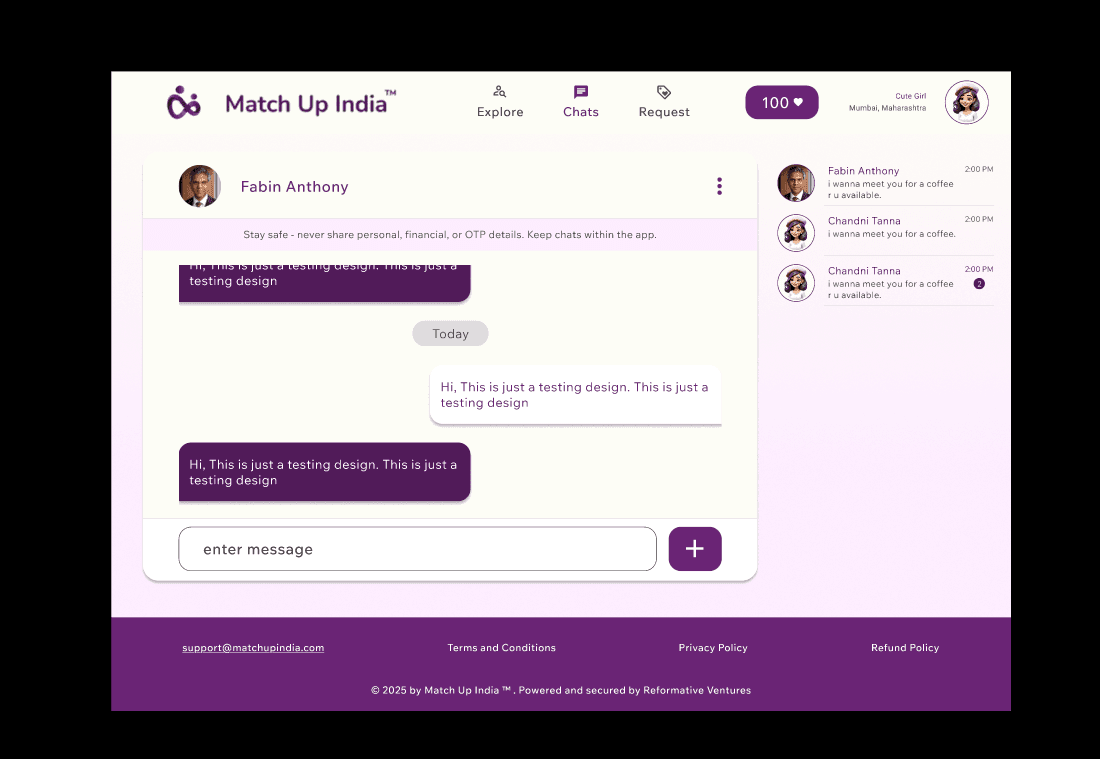Click the enter message input field
Image resolution: width=1100 pixels, height=759 pixels.
[417, 549]
